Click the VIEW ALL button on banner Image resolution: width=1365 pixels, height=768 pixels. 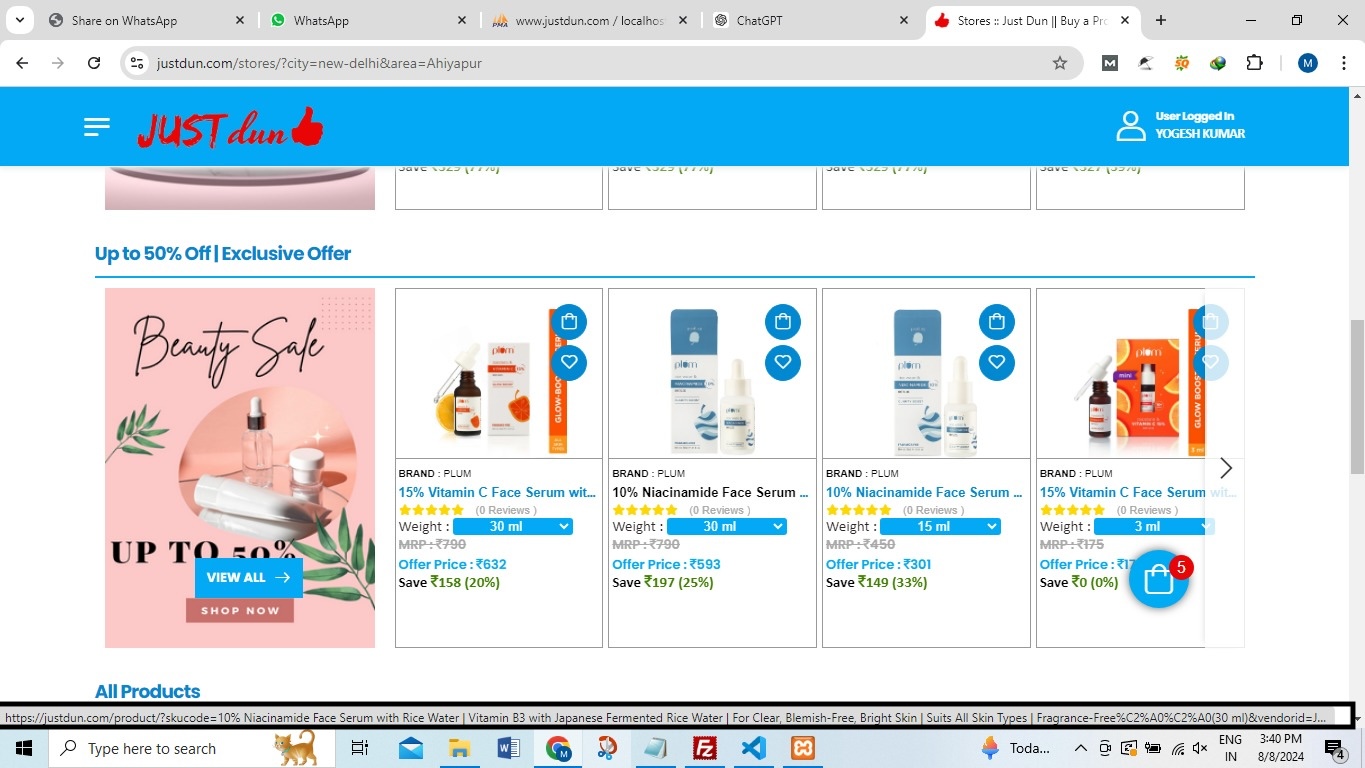(x=248, y=577)
